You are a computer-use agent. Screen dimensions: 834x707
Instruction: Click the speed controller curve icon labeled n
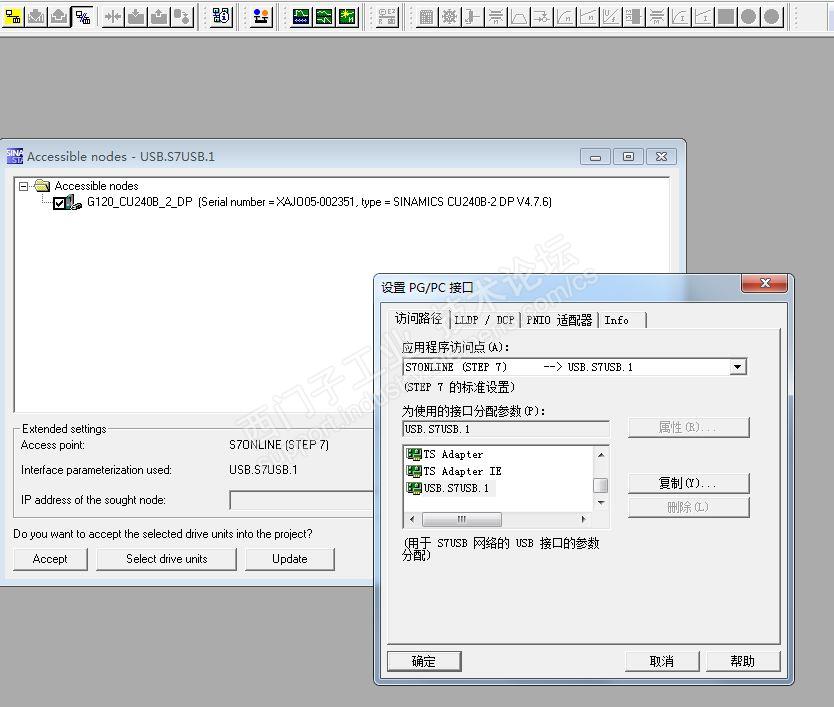[565, 17]
